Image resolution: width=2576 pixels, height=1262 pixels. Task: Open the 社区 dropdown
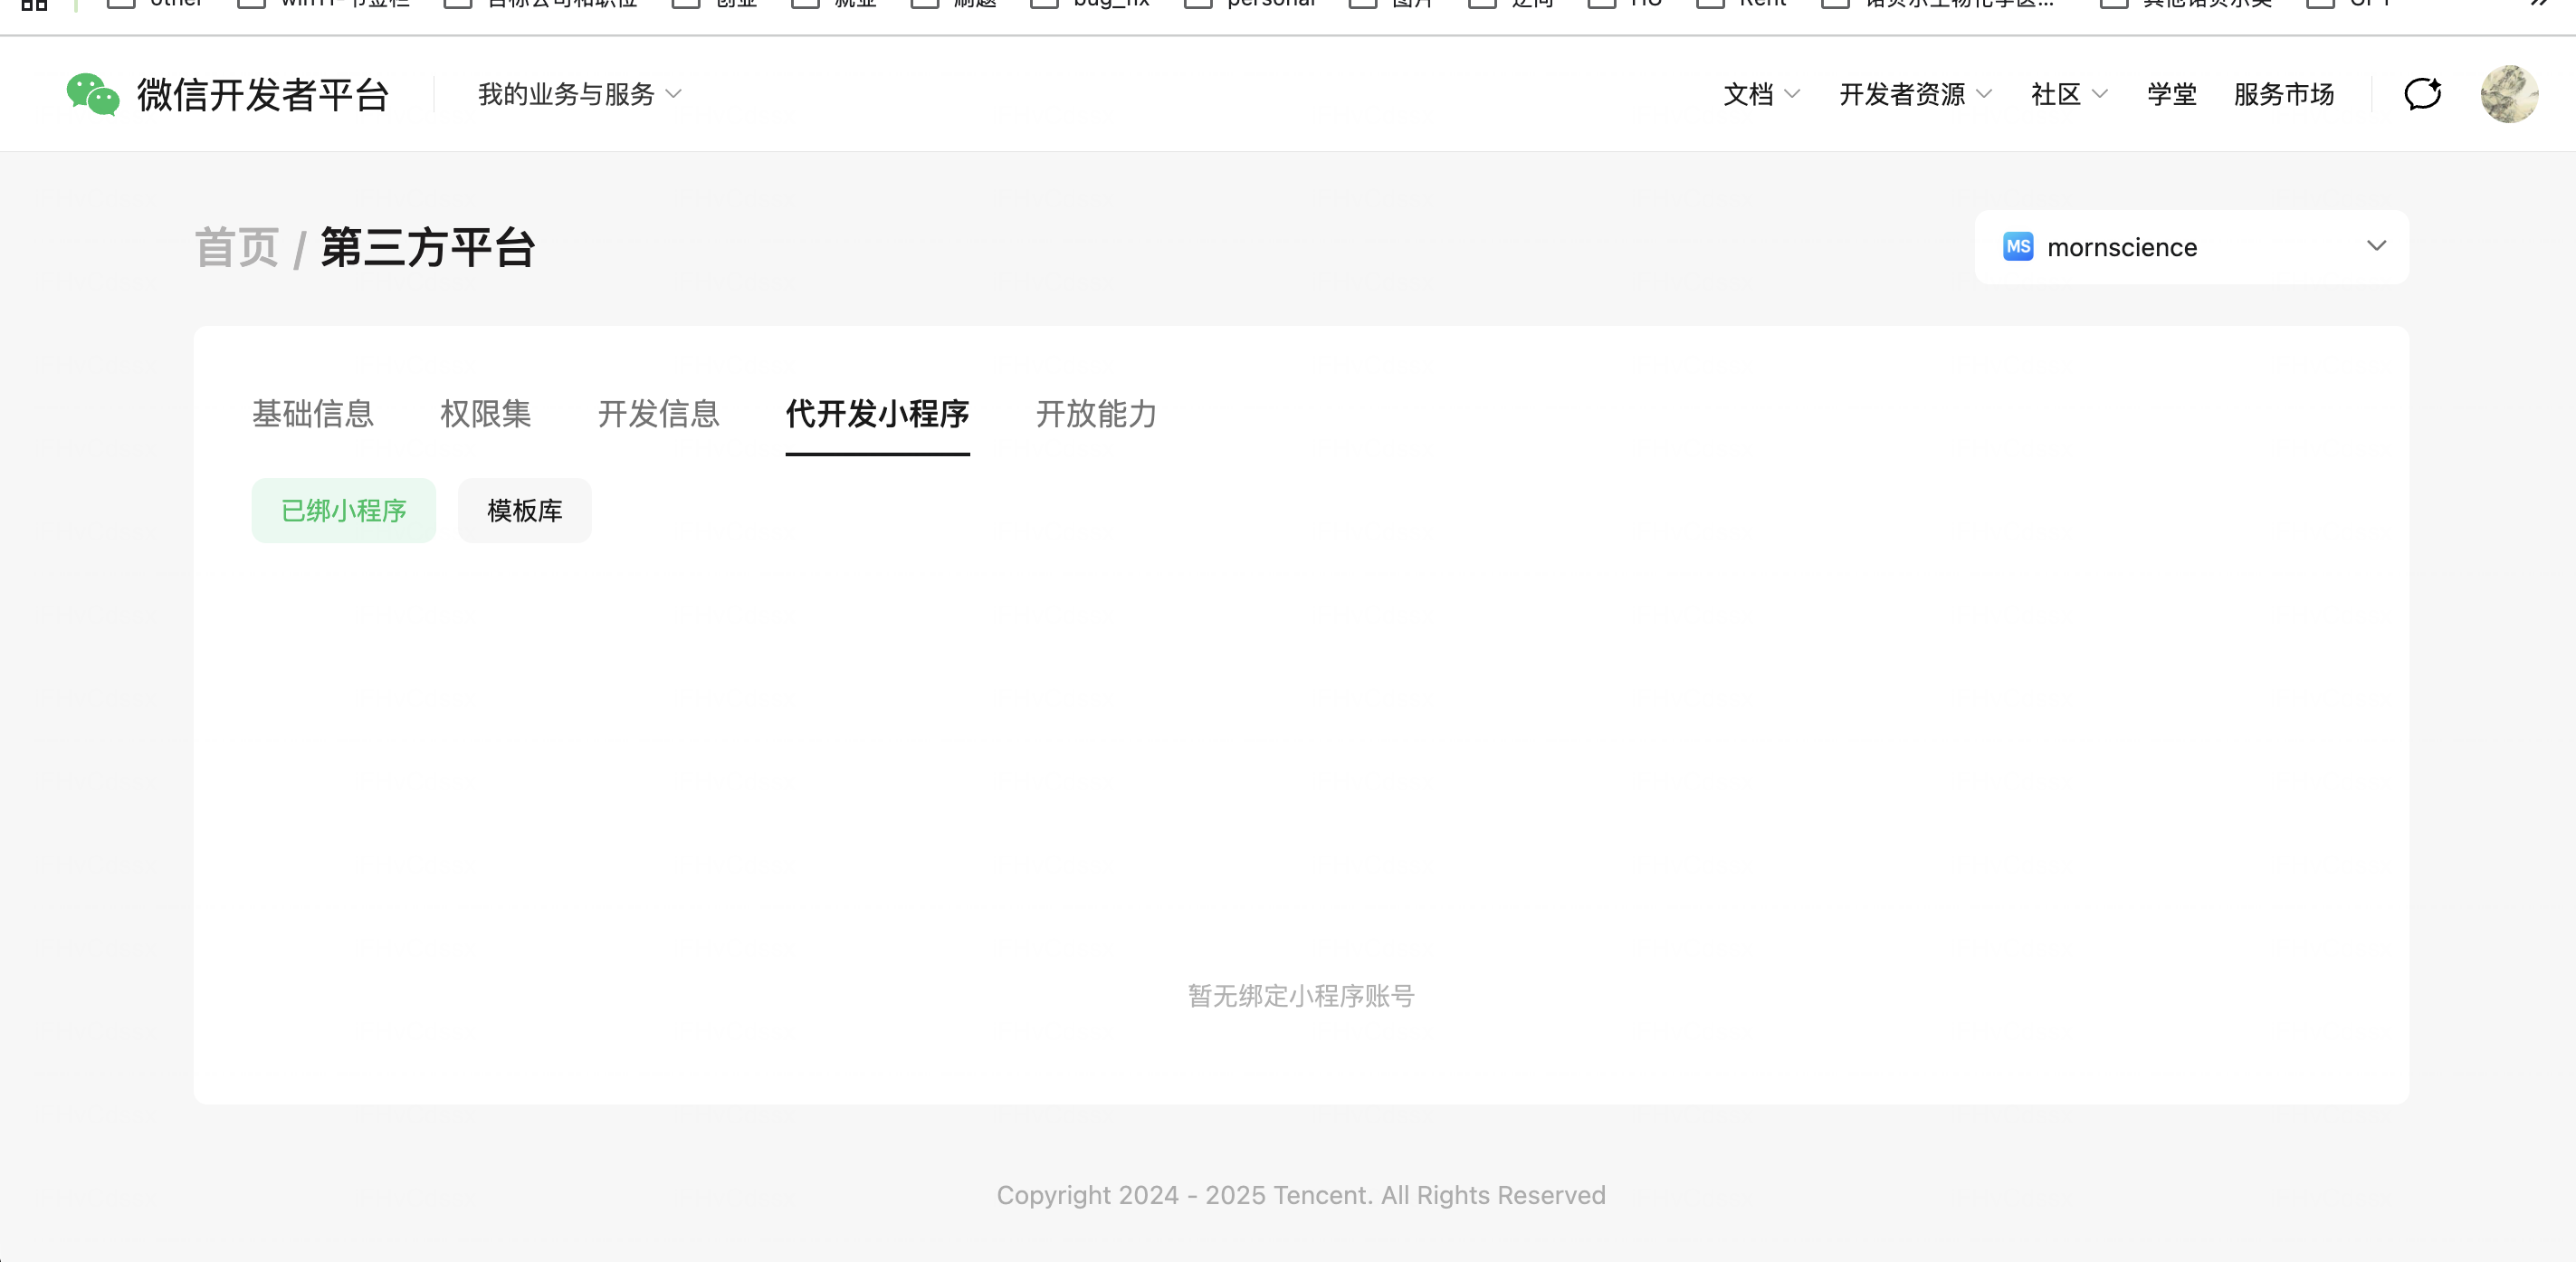pos(2068,95)
